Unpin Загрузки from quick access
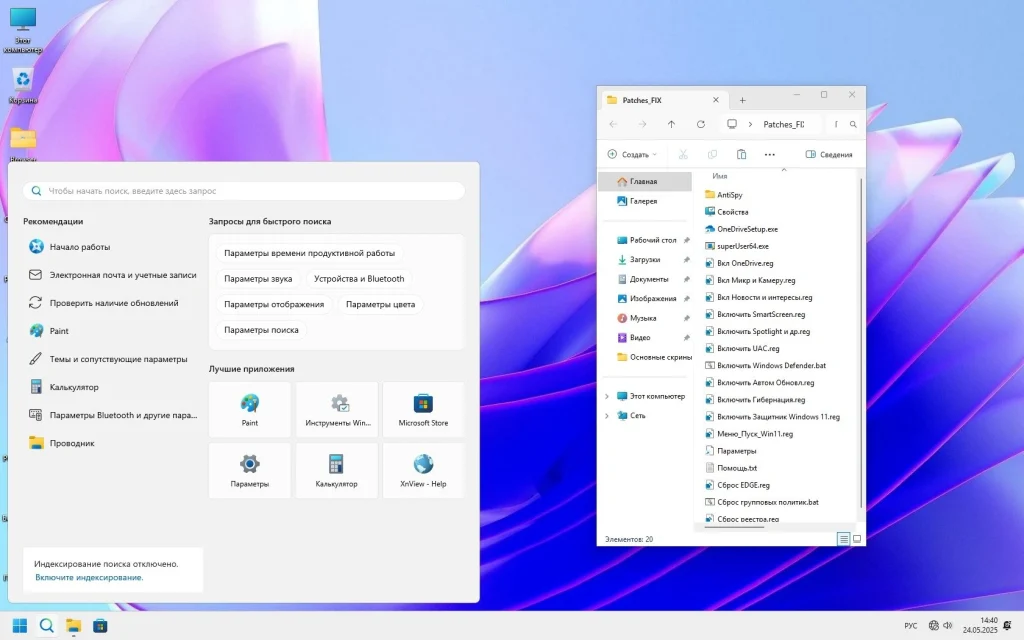1024x640 pixels. [687, 259]
